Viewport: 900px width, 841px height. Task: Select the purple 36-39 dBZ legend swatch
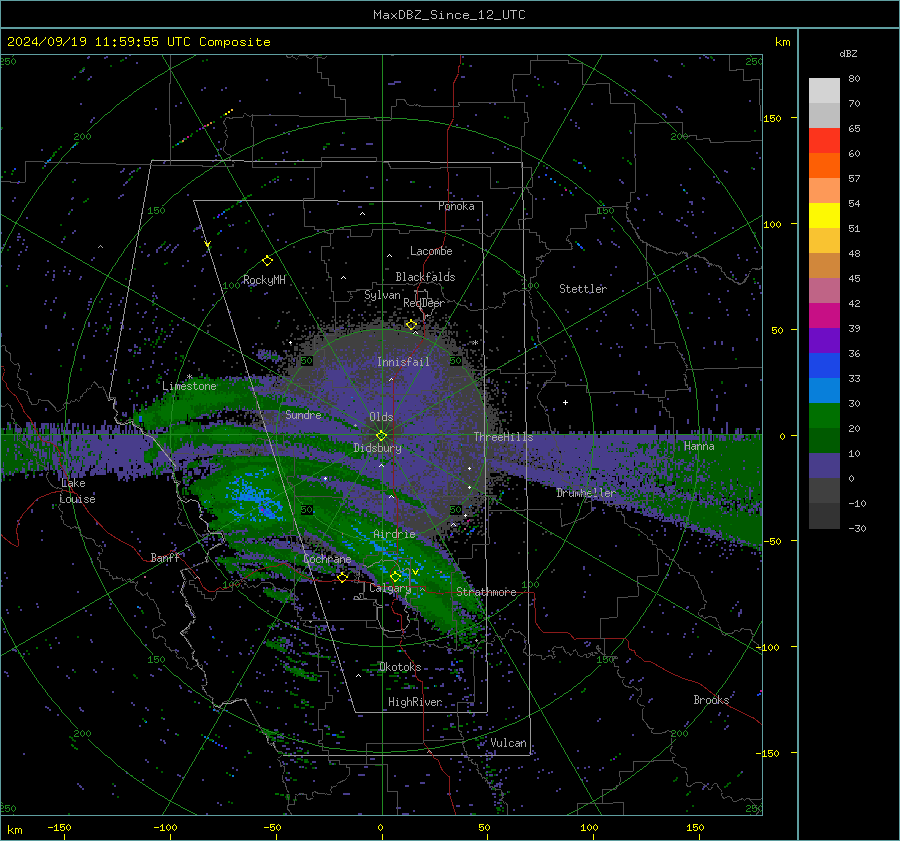point(824,341)
